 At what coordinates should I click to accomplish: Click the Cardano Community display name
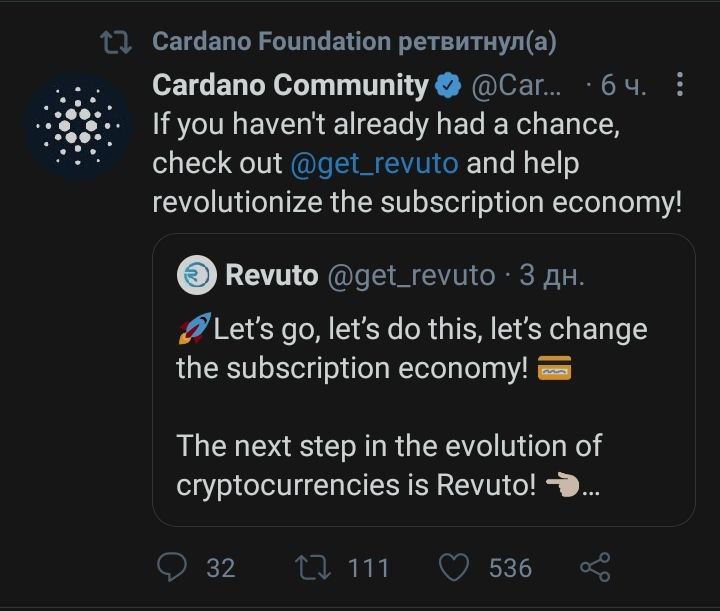pyautogui.click(x=290, y=86)
